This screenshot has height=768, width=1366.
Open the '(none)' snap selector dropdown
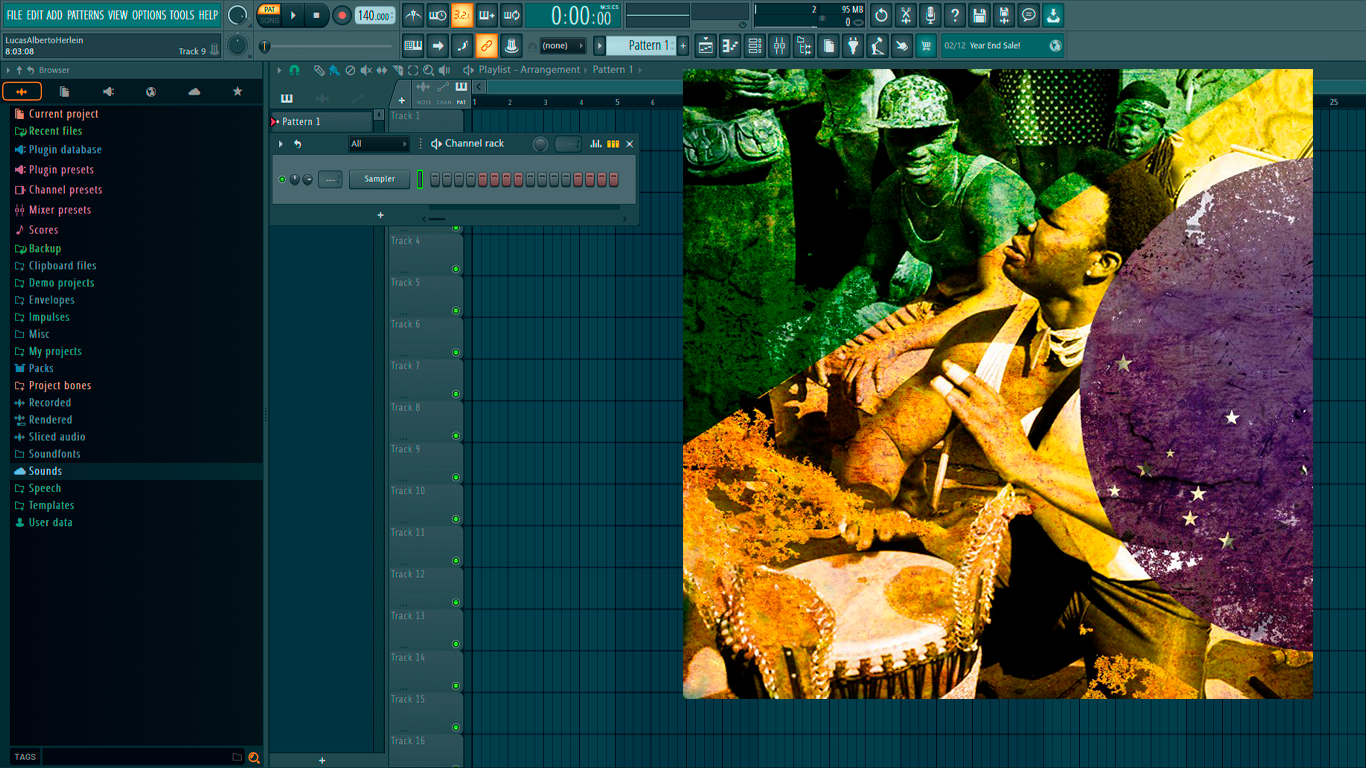click(563, 45)
